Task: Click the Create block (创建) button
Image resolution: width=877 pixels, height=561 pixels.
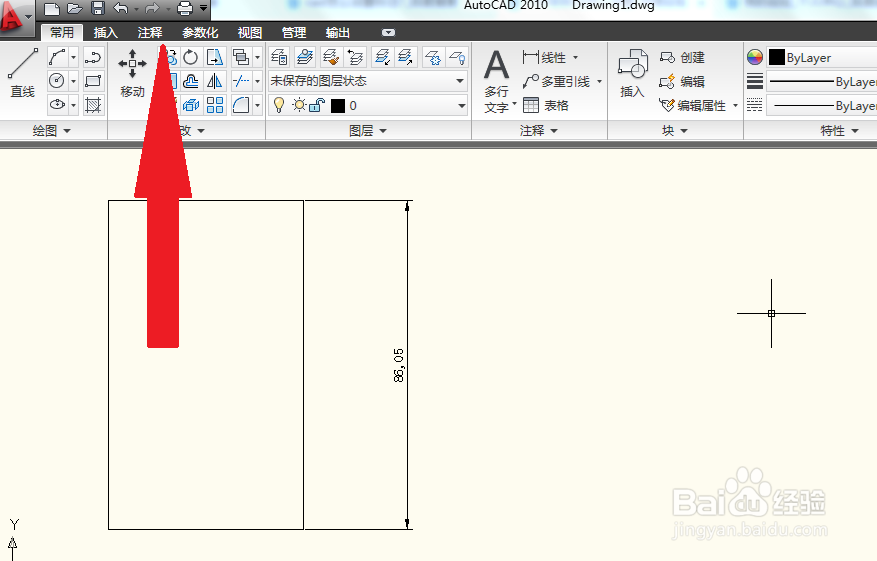Action: click(682, 57)
